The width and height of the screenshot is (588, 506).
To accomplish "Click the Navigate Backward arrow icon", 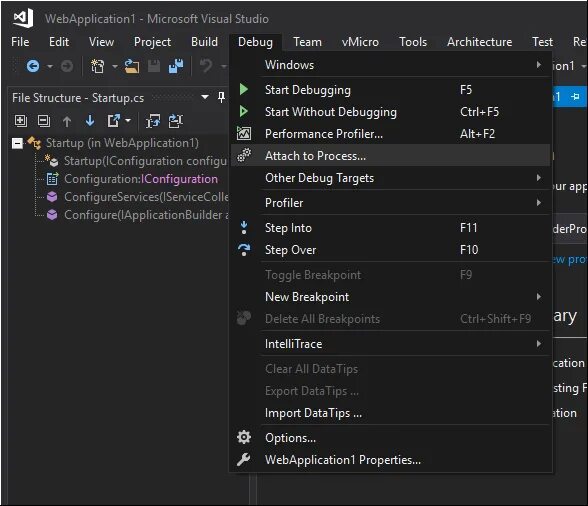I will coord(33,66).
